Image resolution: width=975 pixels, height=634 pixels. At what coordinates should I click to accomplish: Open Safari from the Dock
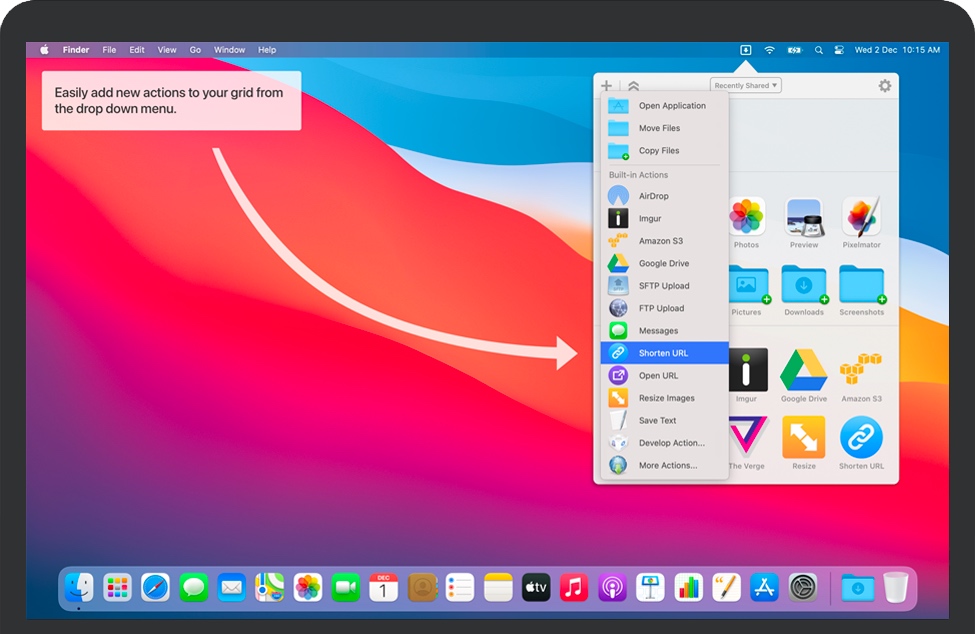click(x=155, y=587)
